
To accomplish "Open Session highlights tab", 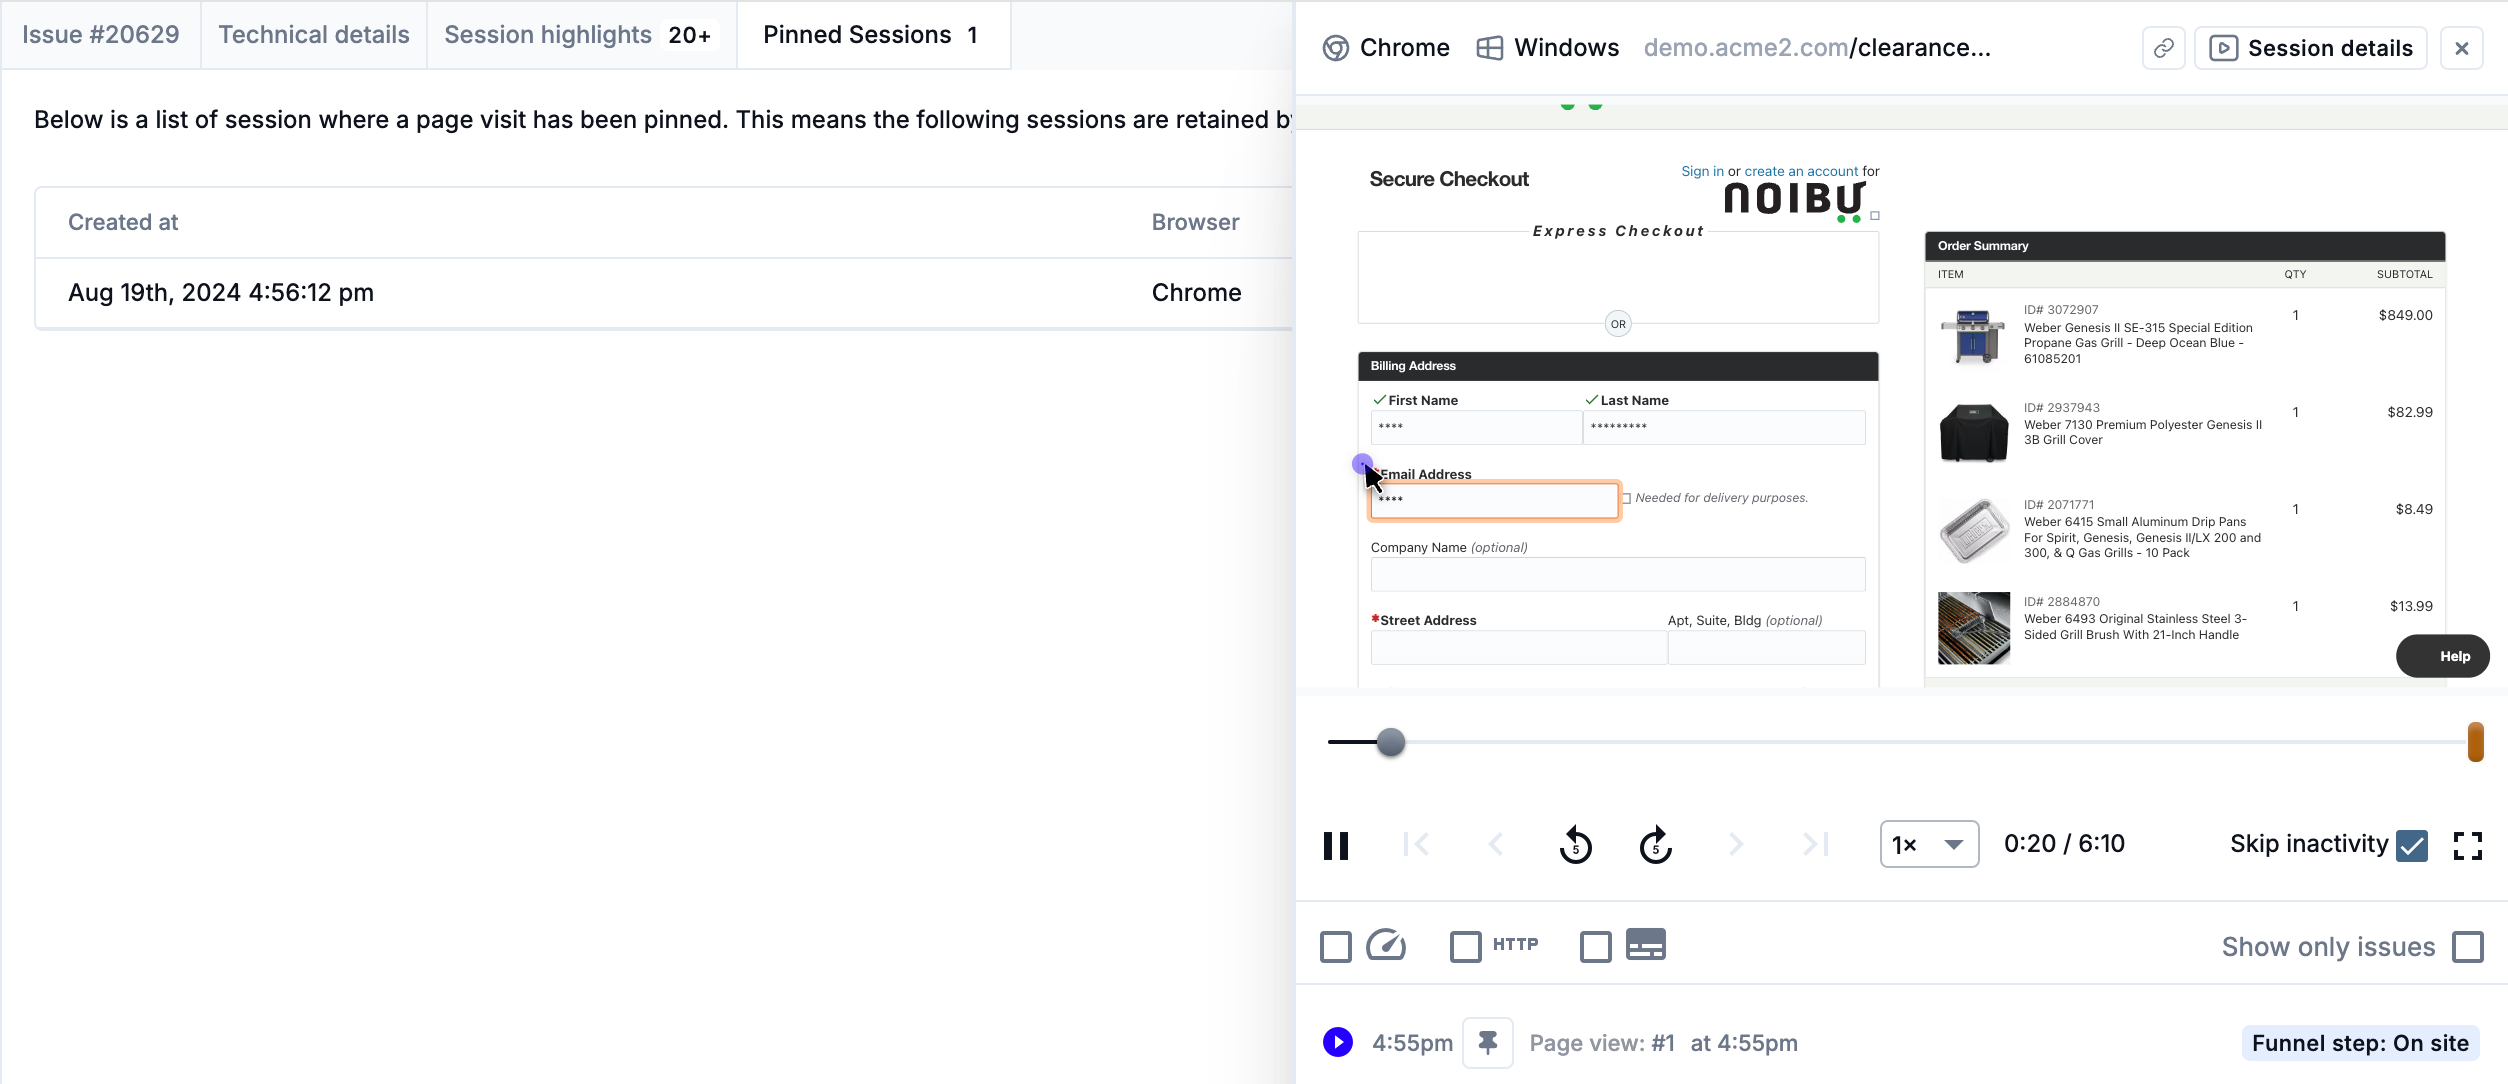I will [581, 35].
